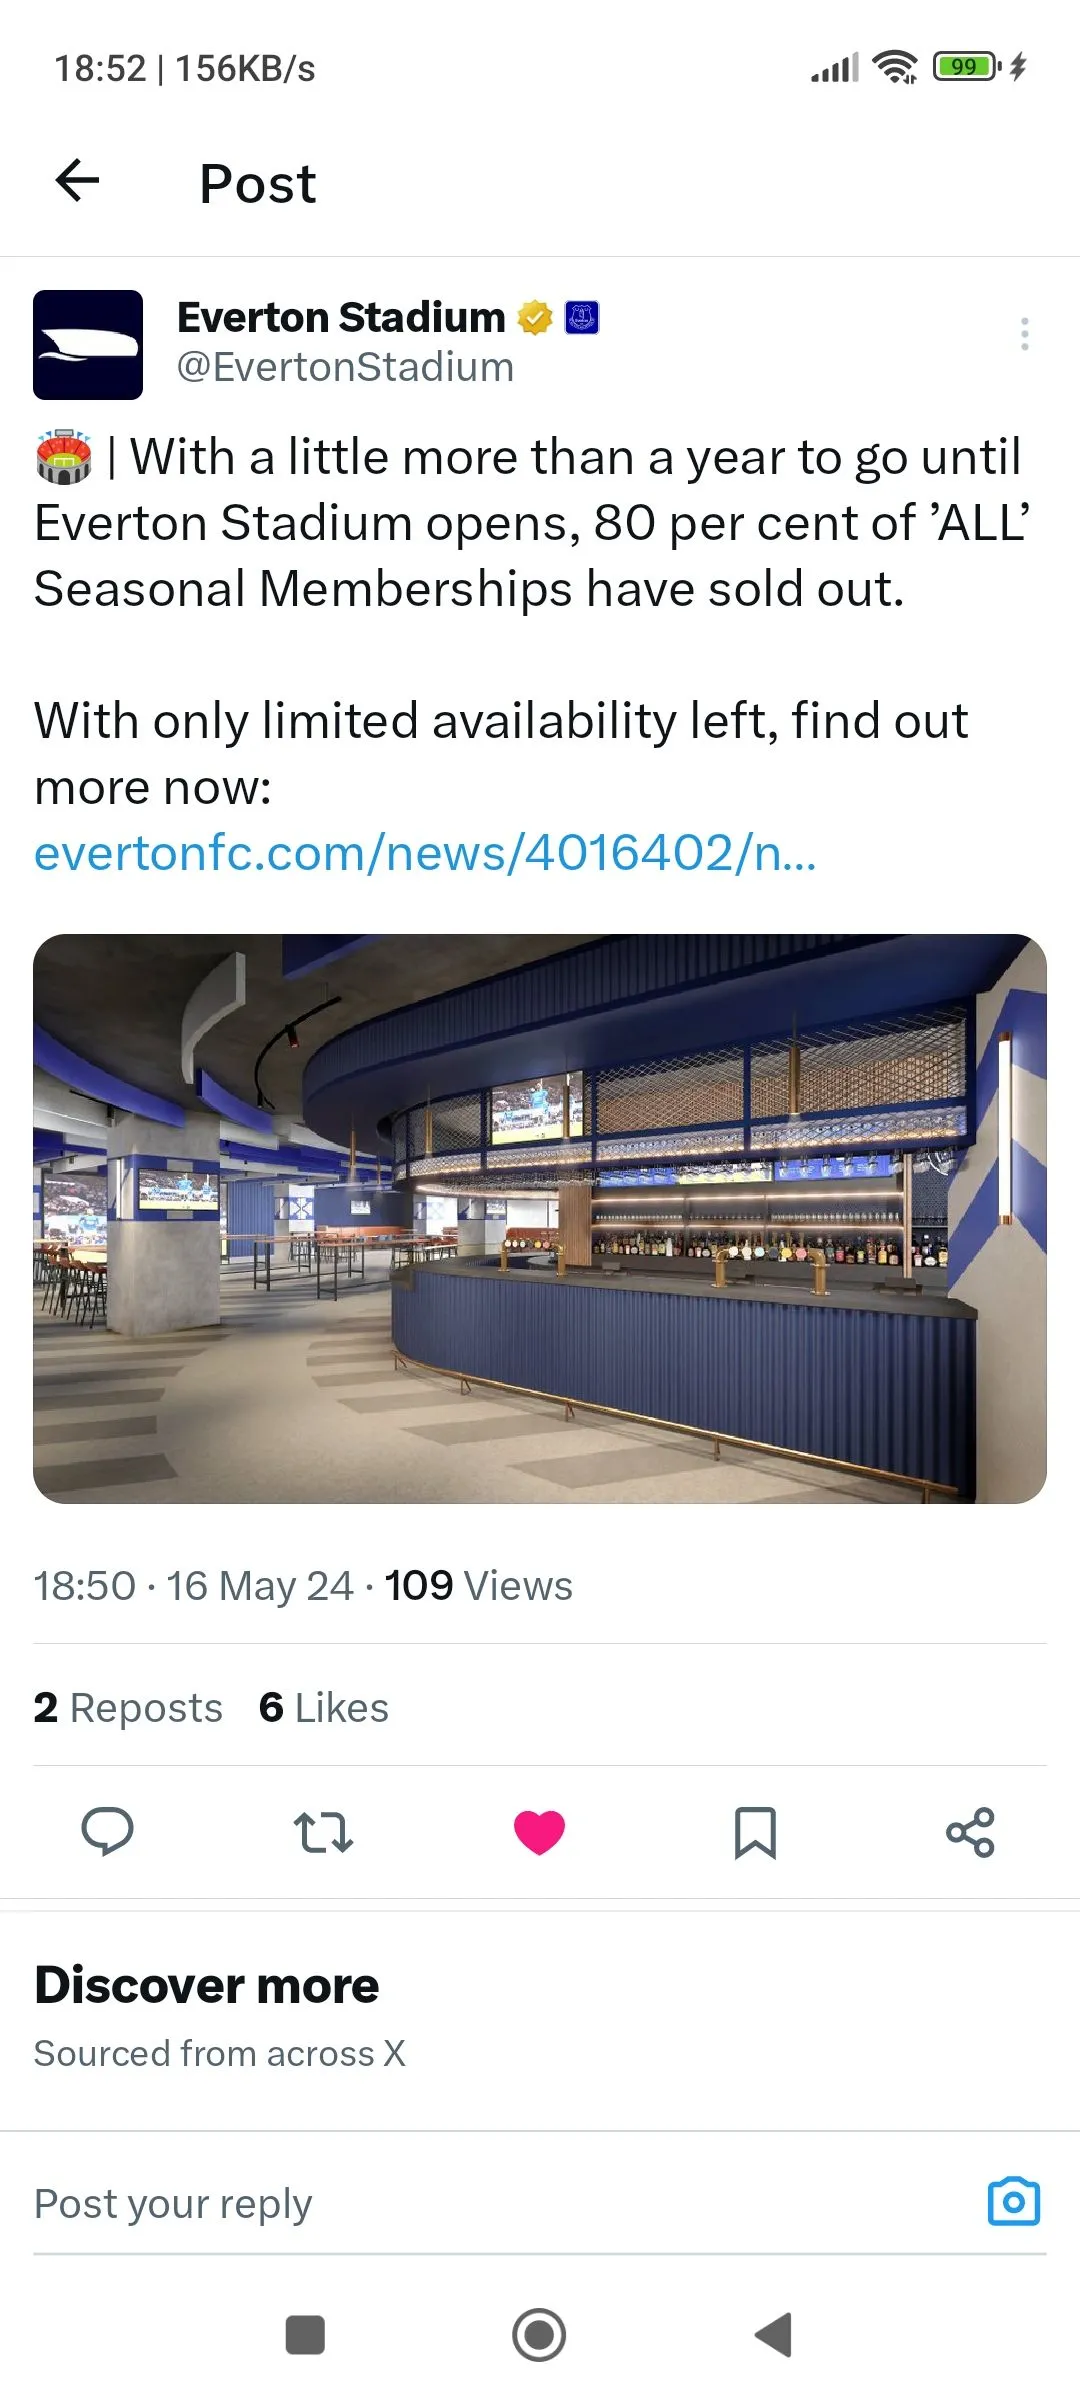Tap the Everton crest affiliation badge
This screenshot has height=2400, width=1080.
(582, 318)
